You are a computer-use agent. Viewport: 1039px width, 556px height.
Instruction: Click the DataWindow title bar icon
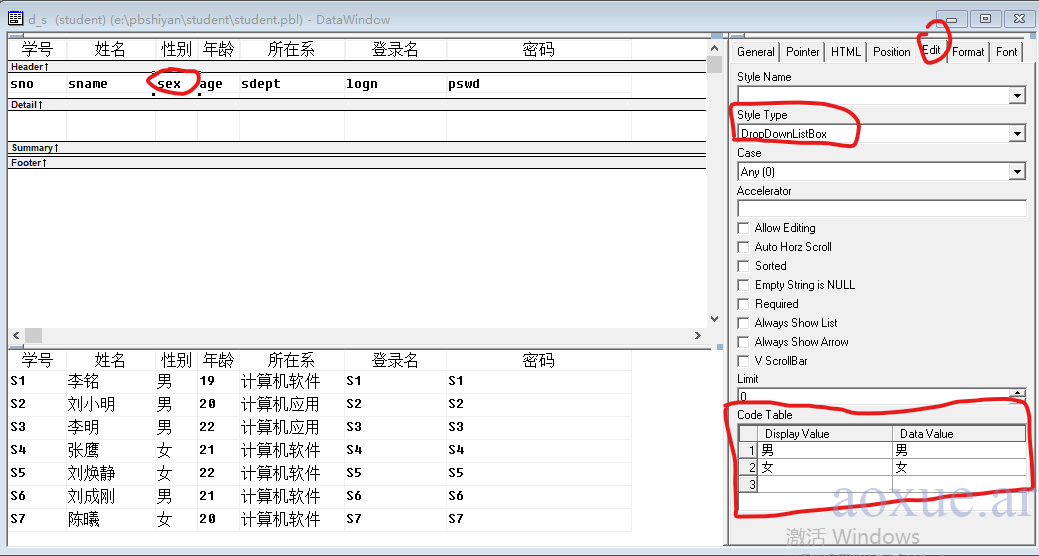click(15, 19)
